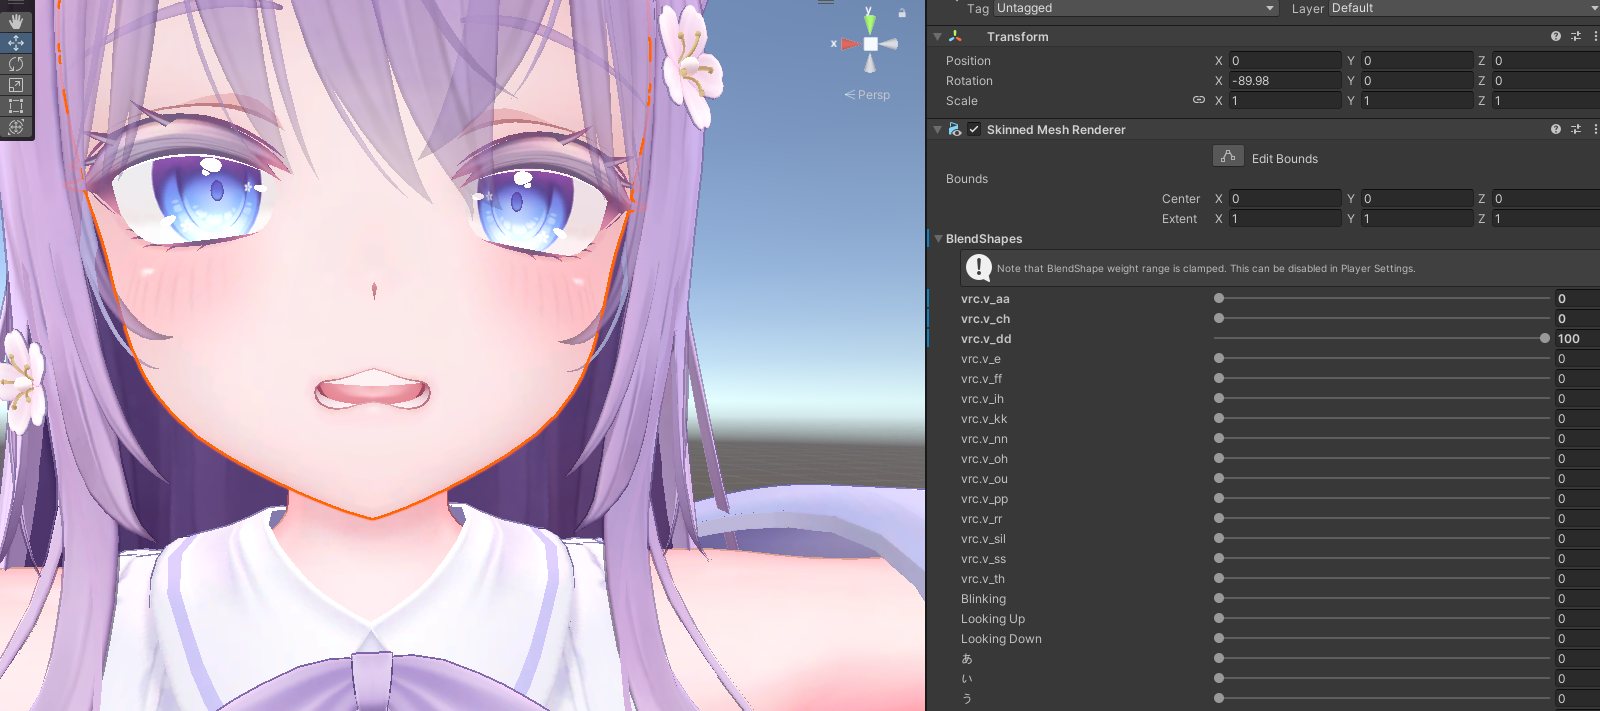
Task: Select the Hand view tool
Action: click(16, 21)
